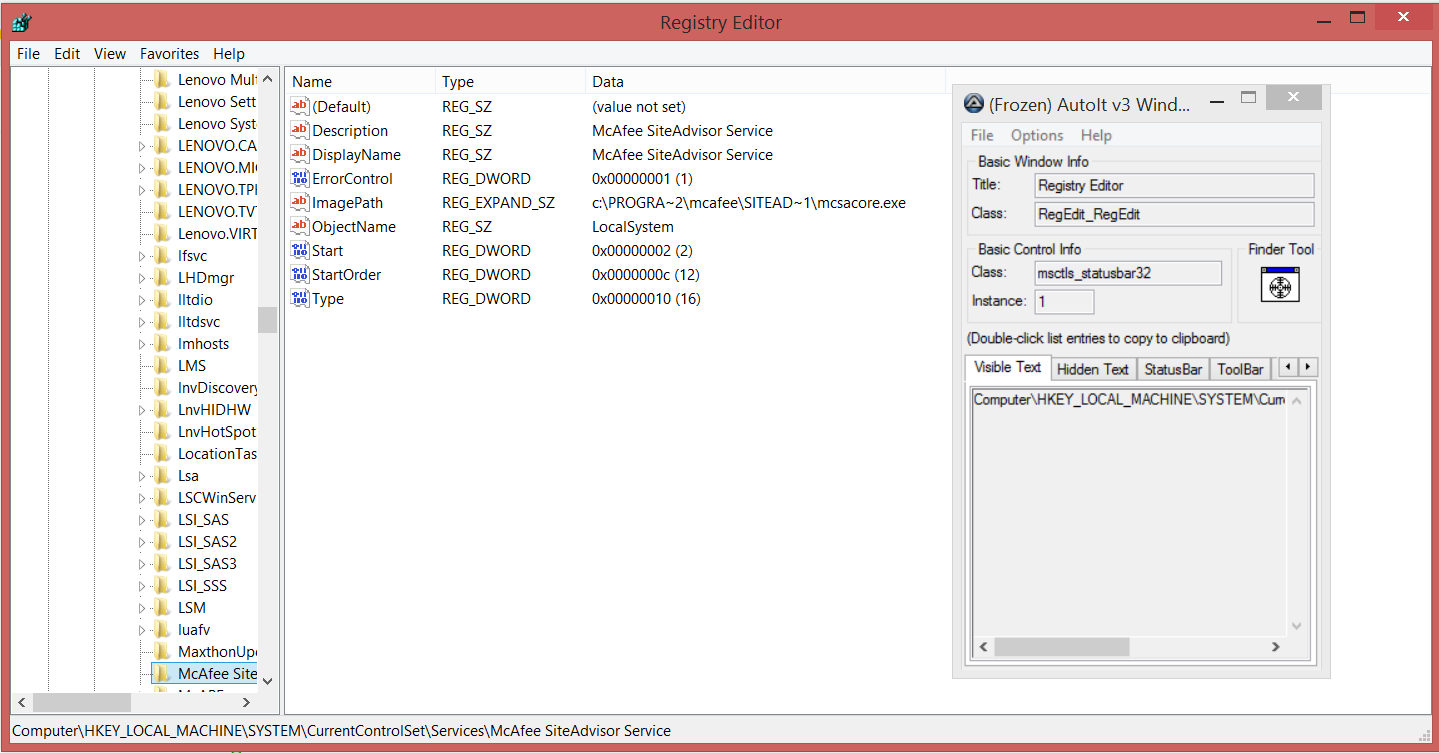Click the DWORD icon beside Type value
Image resolution: width=1439 pixels, height=753 pixels.
(300, 298)
